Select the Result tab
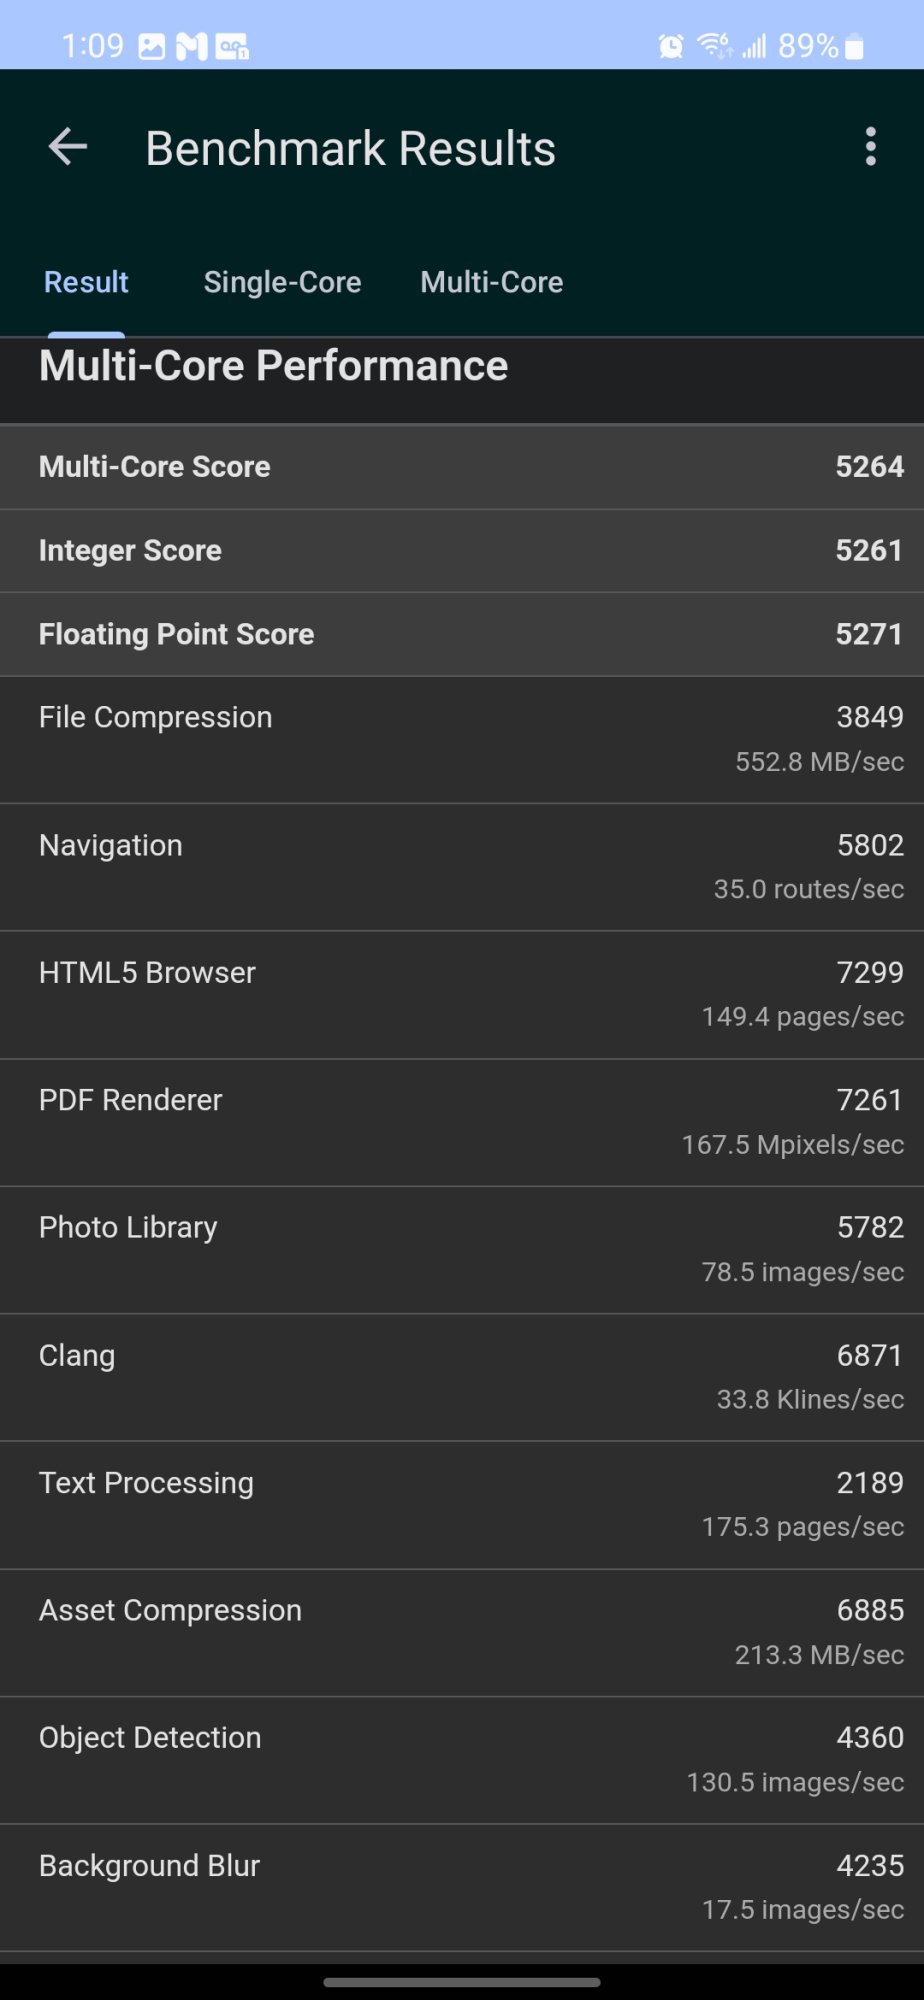This screenshot has width=924, height=2000. coord(86,283)
